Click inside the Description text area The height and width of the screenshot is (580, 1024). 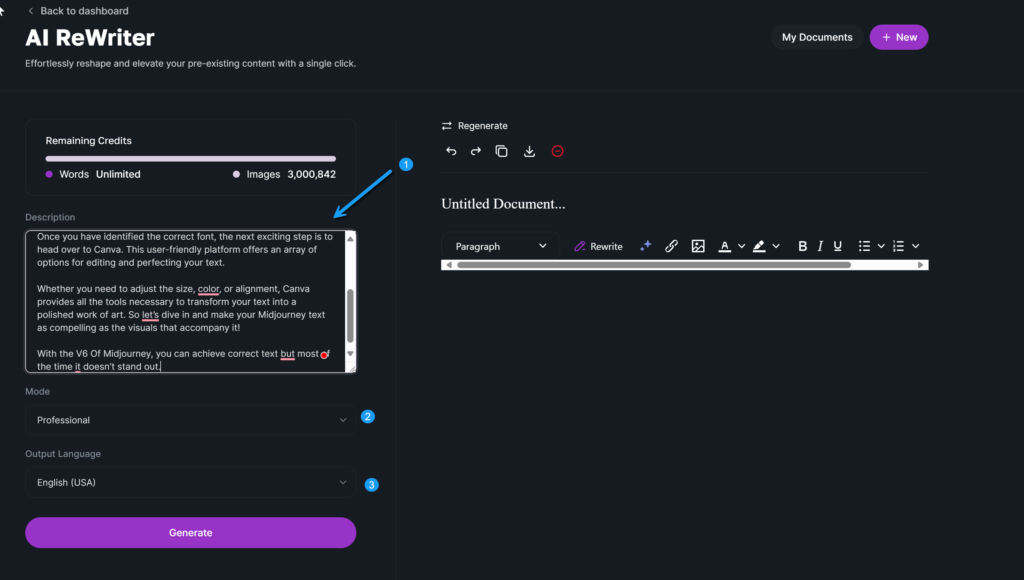pyautogui.click(x=185, y=300)
